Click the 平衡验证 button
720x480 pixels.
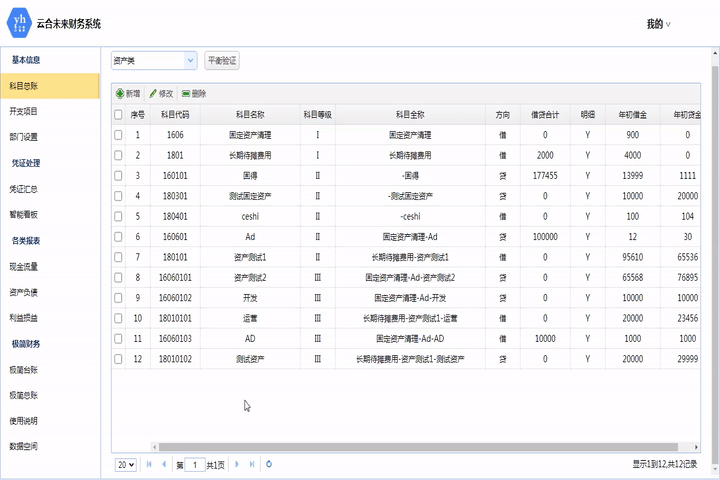[x=222, y=61]
